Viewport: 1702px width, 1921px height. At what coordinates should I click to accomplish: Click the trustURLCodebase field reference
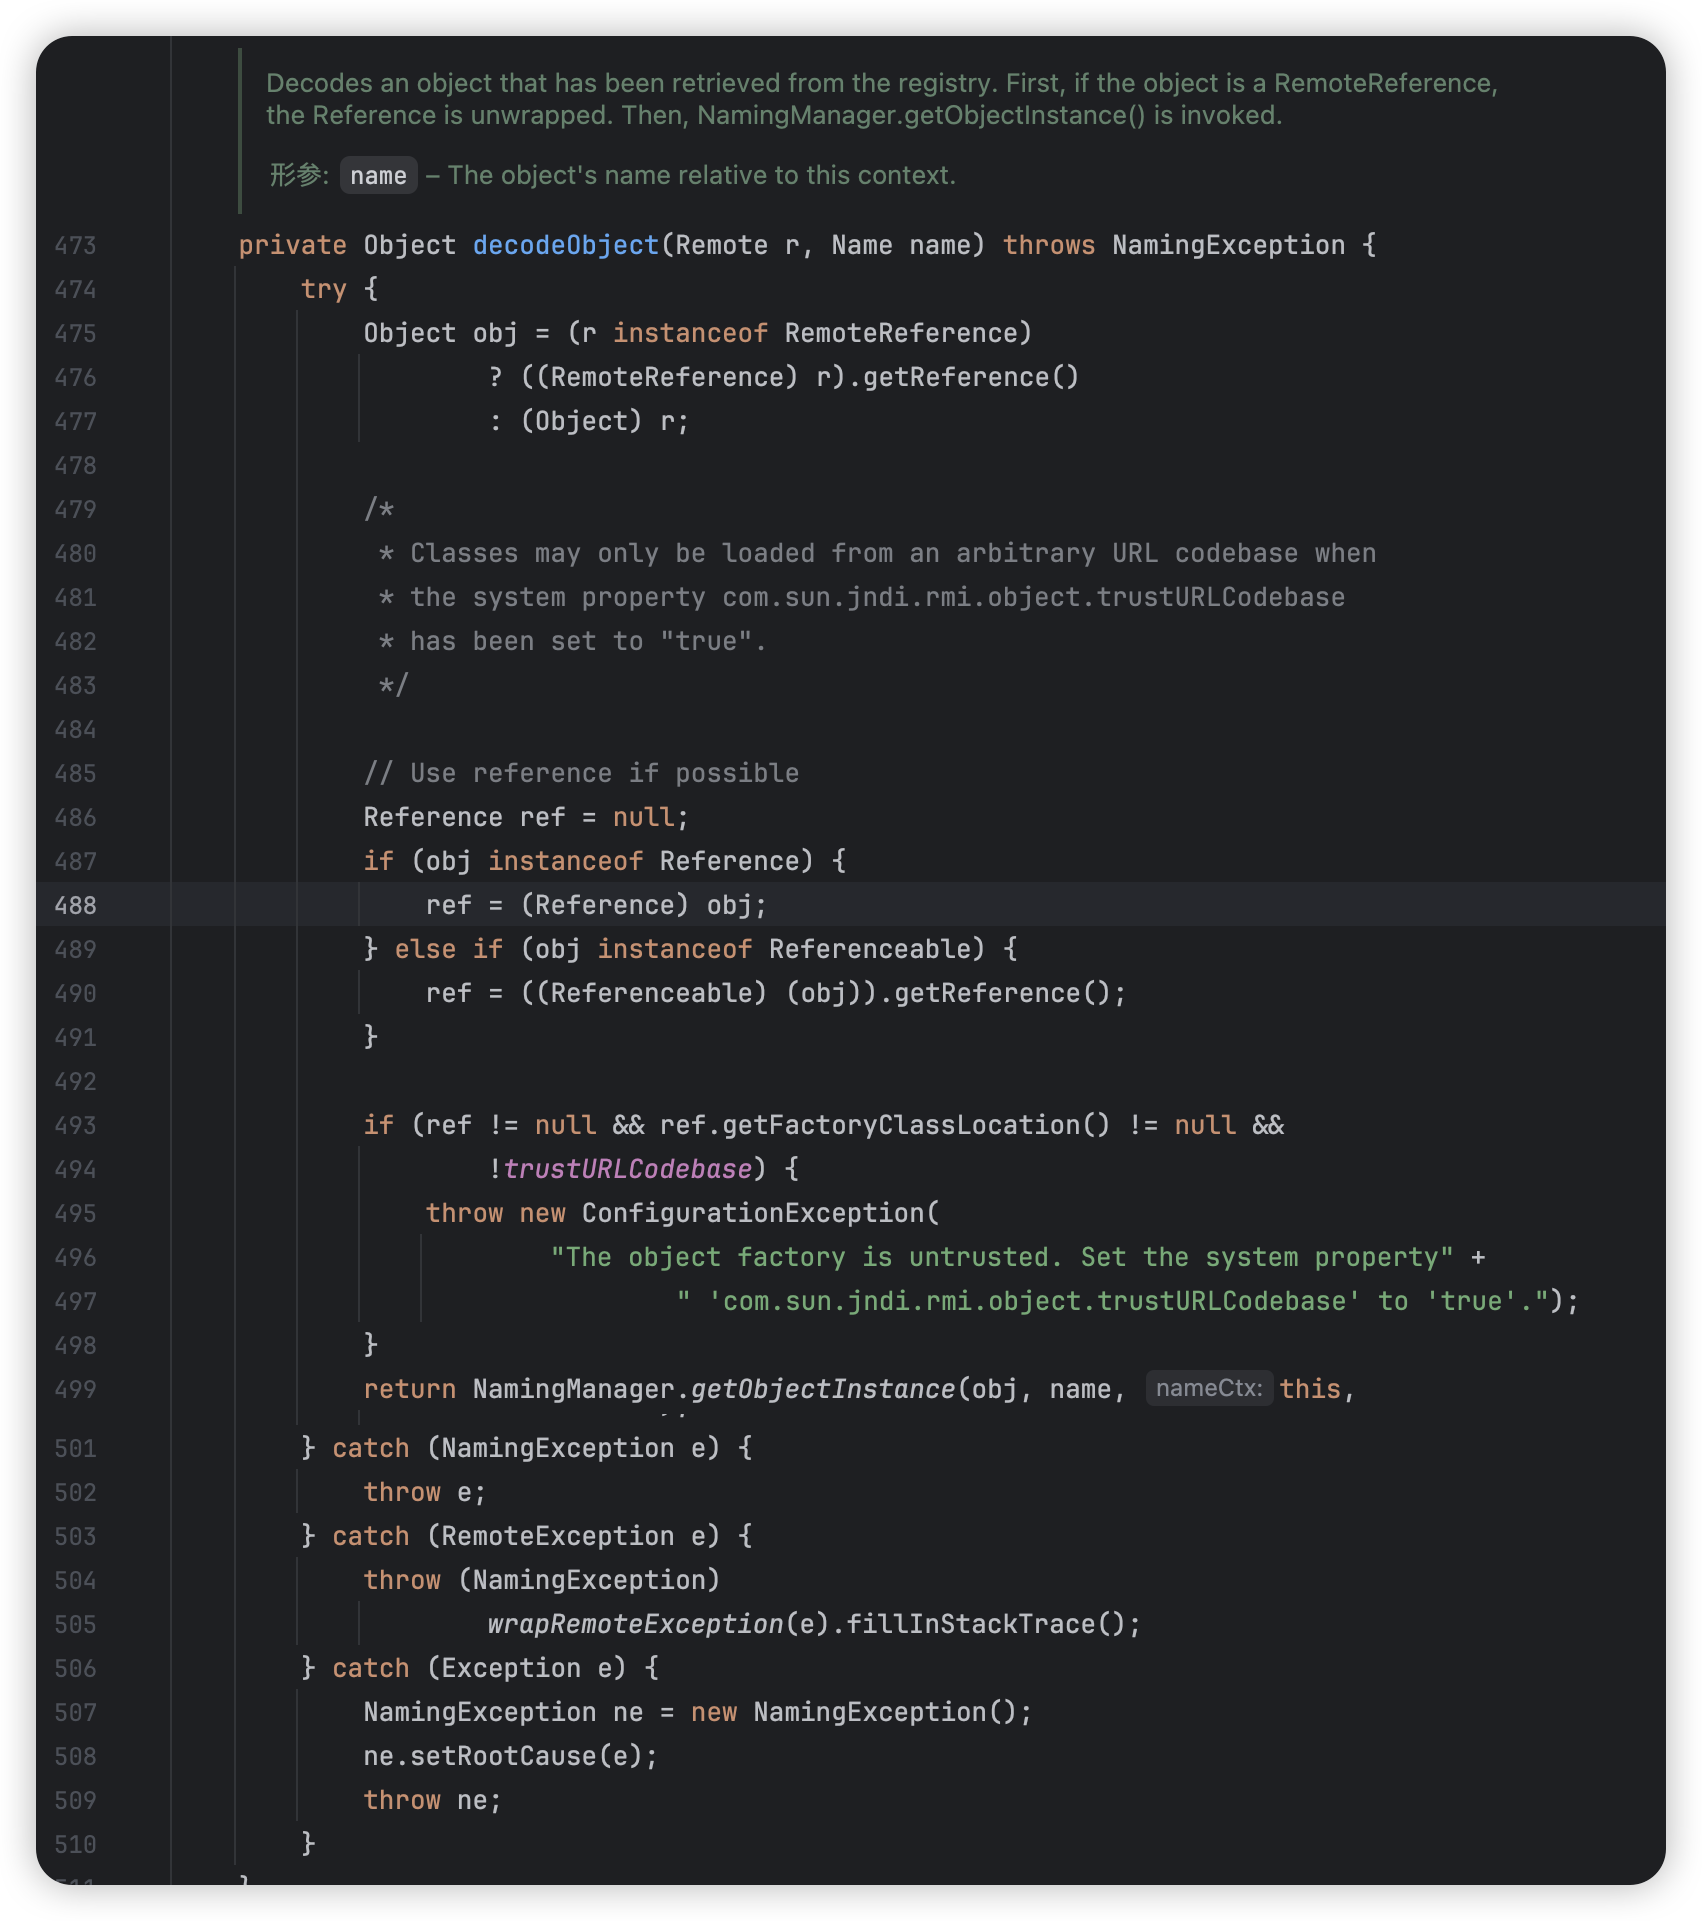[627, 1169]
